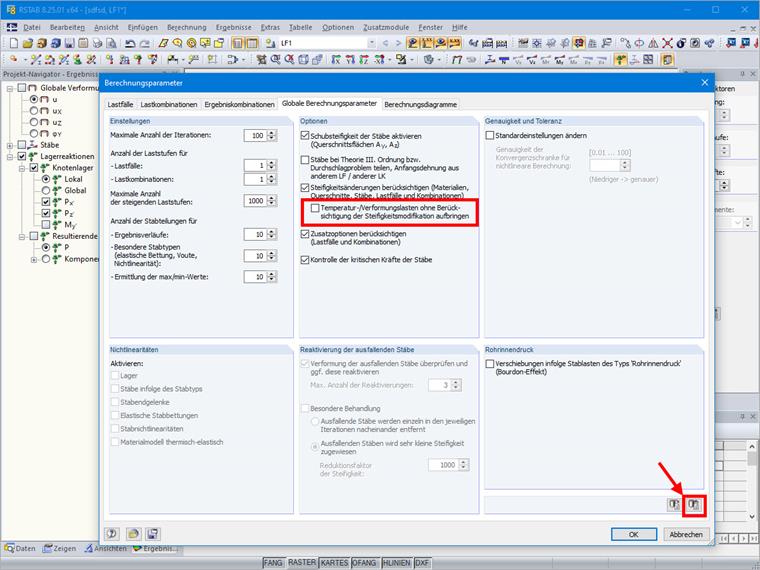The image size is (760, 570).
Task: Collapse the Knotenlager tree node
Action: (22, 168)
